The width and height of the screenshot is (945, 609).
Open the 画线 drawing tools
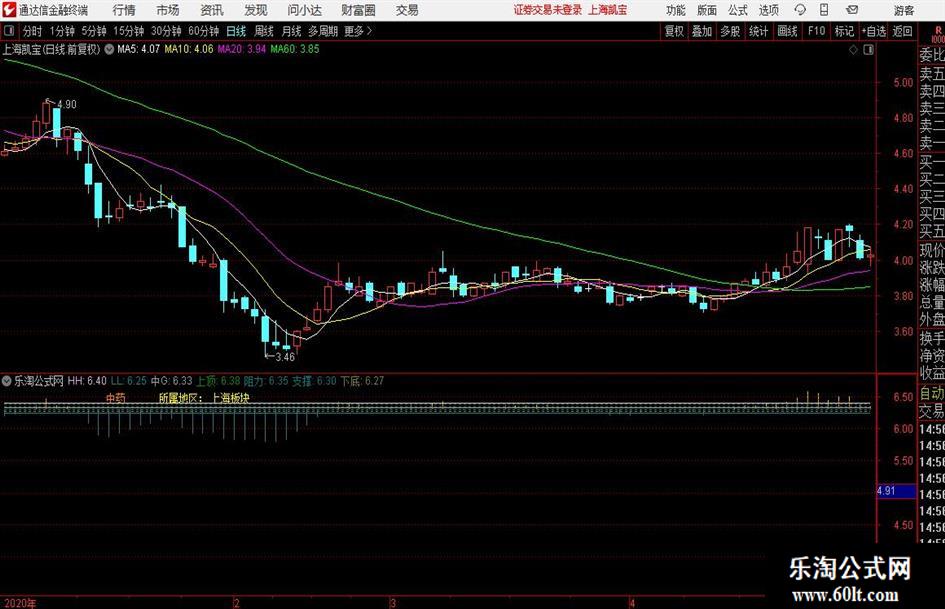coord(787,31)
